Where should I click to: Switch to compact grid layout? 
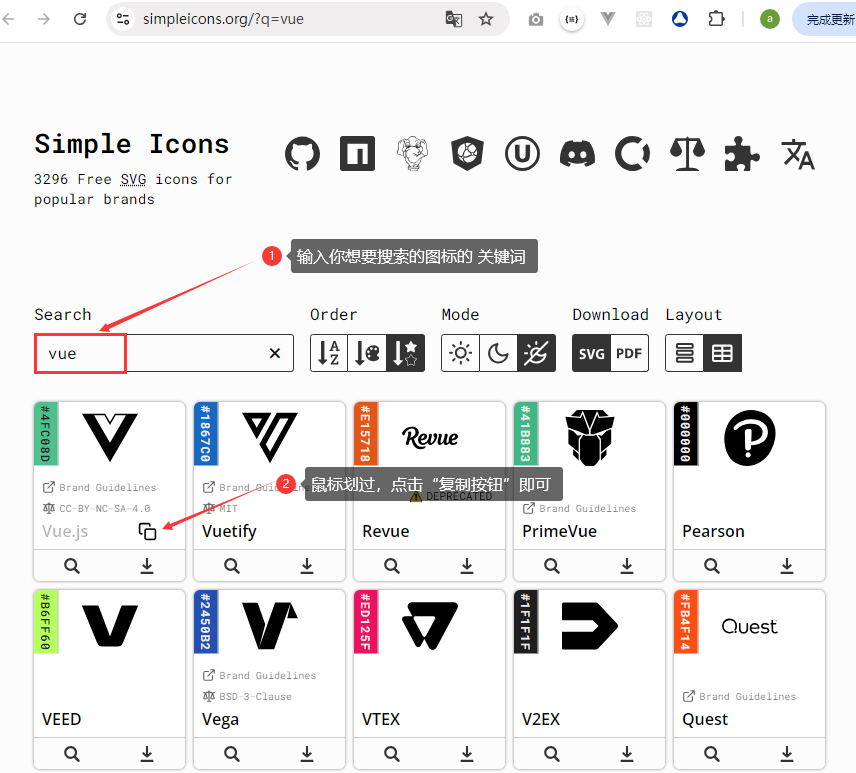(722, 353)
